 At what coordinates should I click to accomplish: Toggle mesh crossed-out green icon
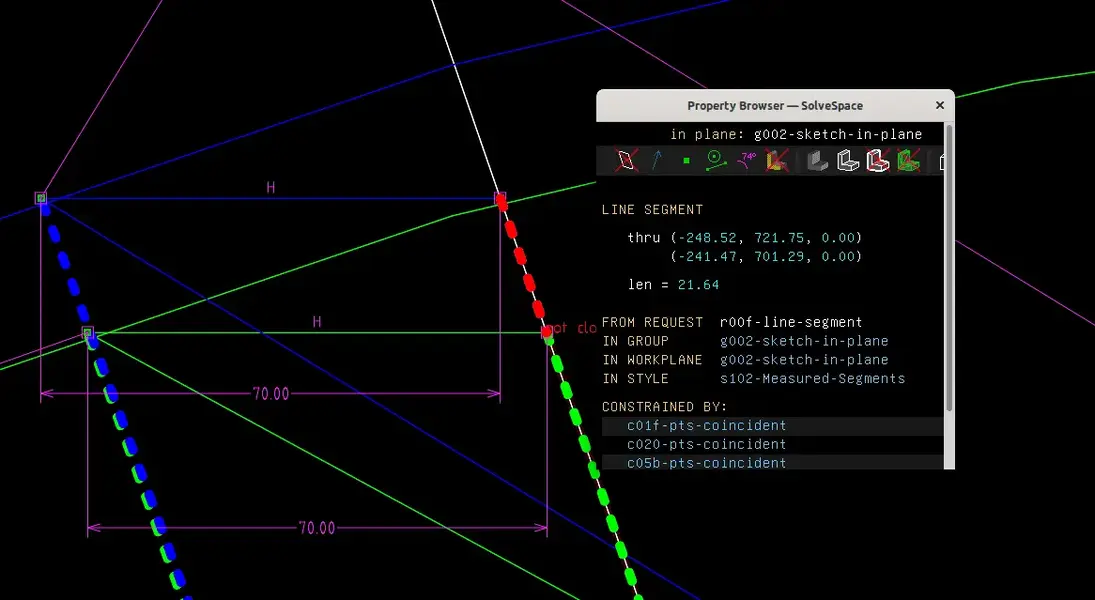[909, 161]
